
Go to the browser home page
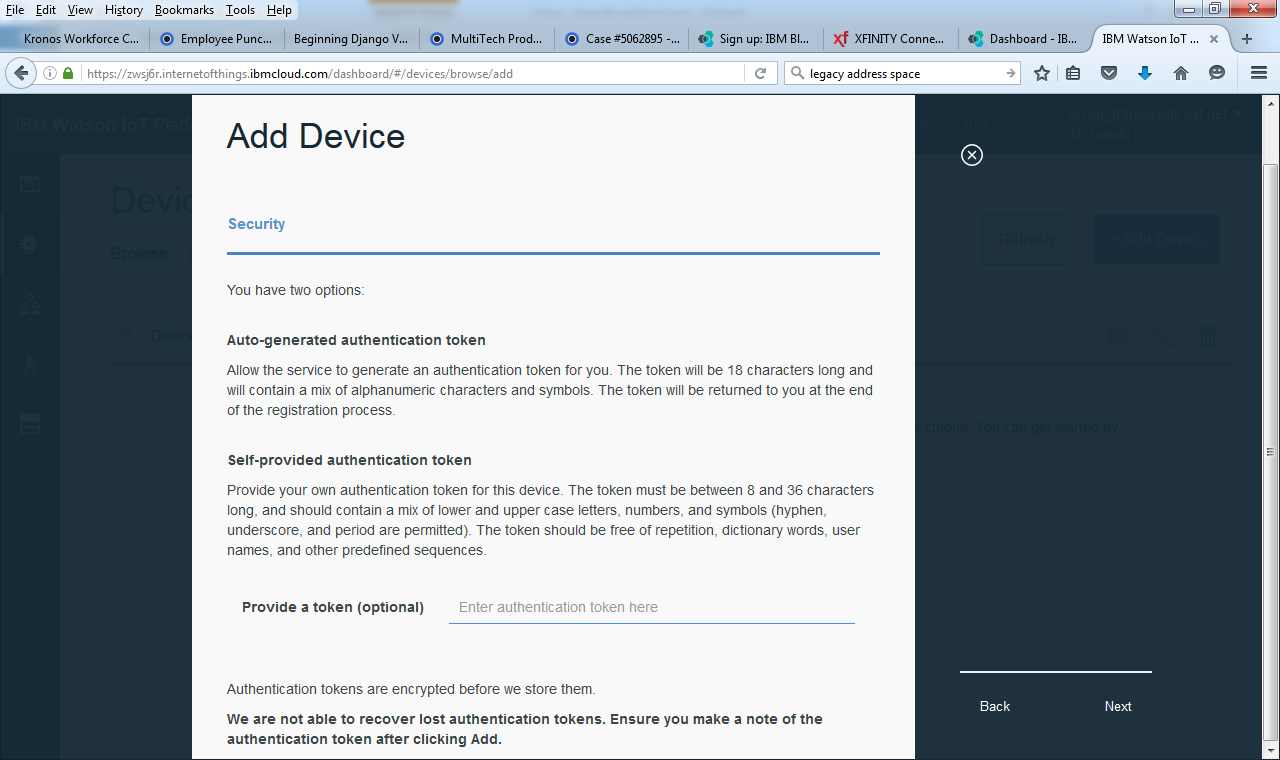[1181, 73]
